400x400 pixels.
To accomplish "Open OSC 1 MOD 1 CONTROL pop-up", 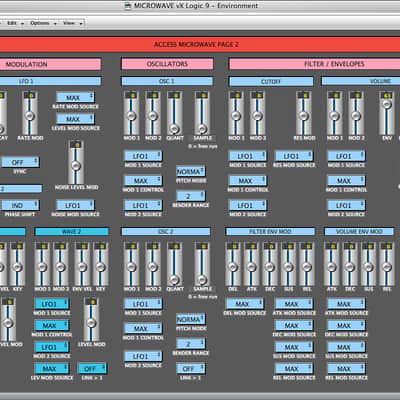I will click(143, 181).
